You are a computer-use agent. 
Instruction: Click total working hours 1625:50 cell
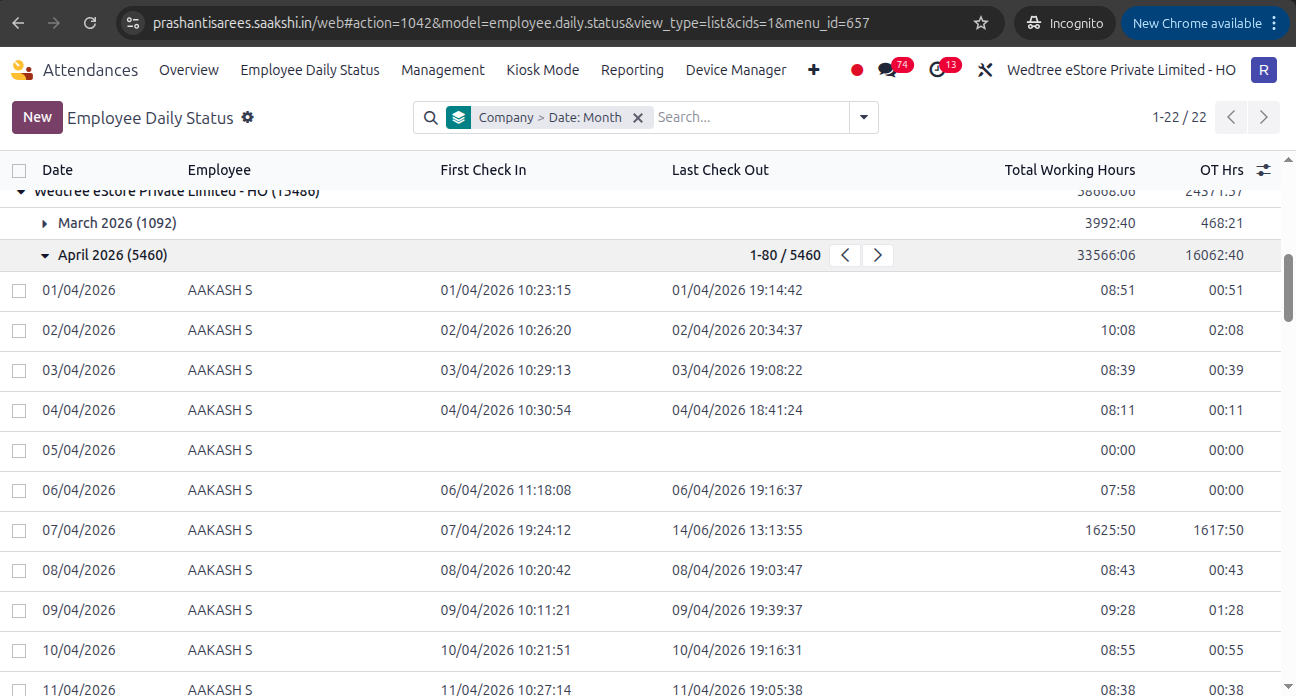point(1110,530)
